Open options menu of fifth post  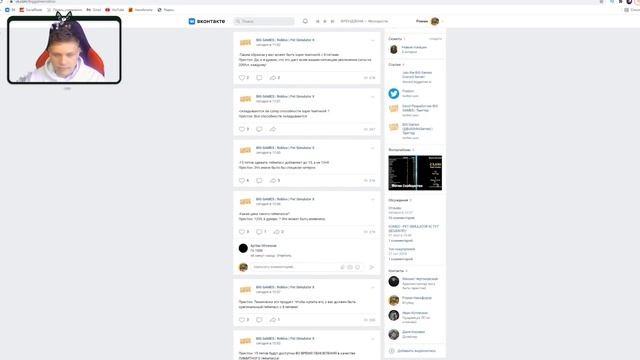pos(372,287)
